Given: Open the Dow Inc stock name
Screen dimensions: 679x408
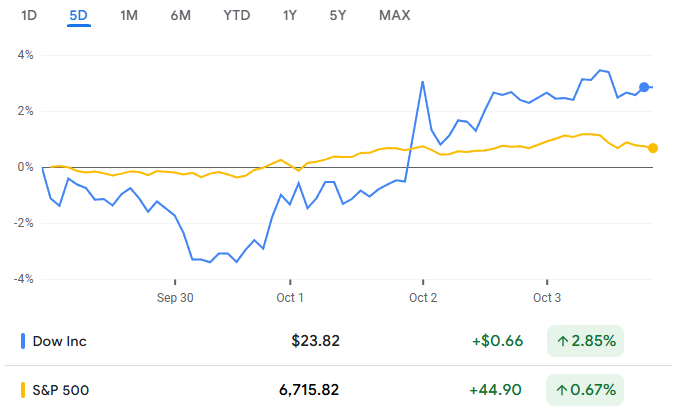Looking at the screenshot, I should pos(60,341).
